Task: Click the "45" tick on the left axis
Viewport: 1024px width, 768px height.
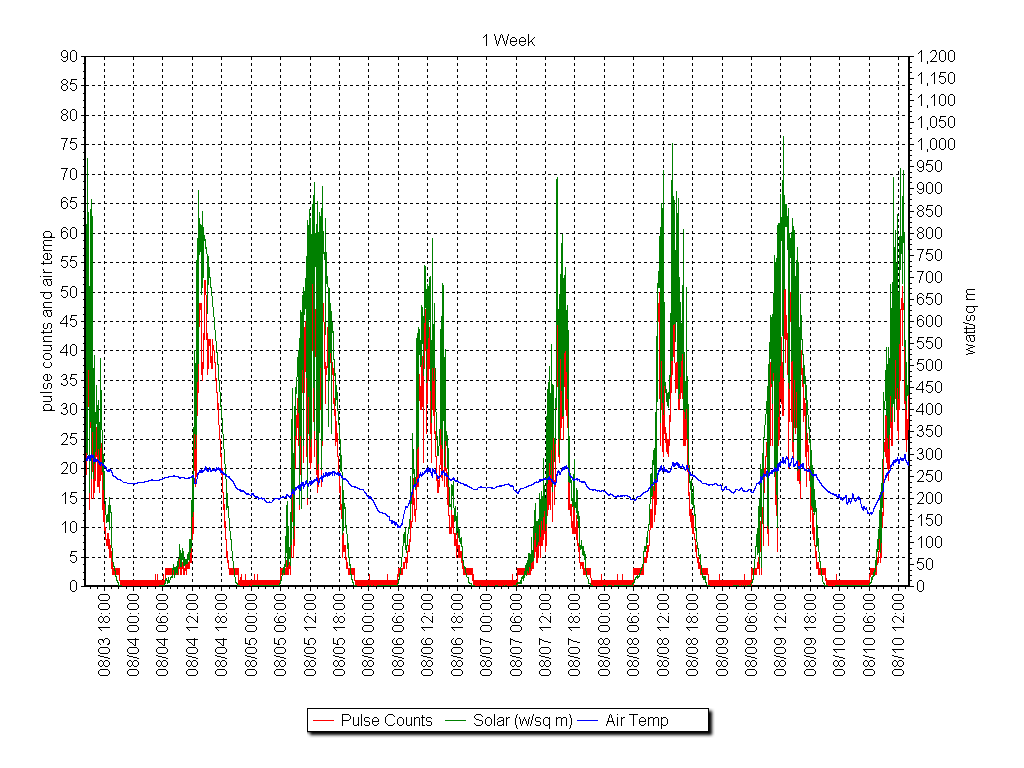Action: pyautogui.click(x=69, y=321)
